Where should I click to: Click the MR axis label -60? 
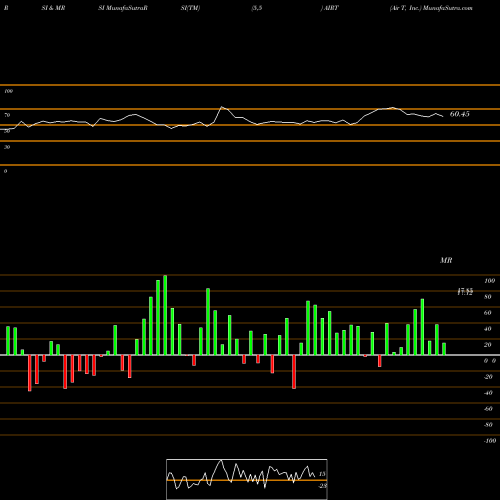pyautogui.click(x=488, y=409)
